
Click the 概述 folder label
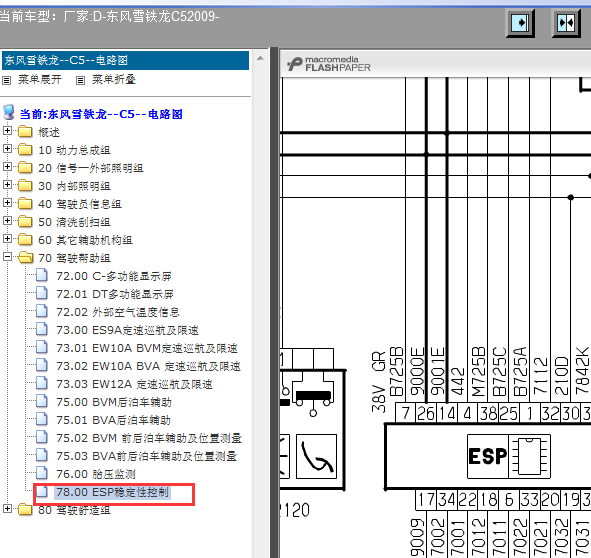(x=49, y=132)
